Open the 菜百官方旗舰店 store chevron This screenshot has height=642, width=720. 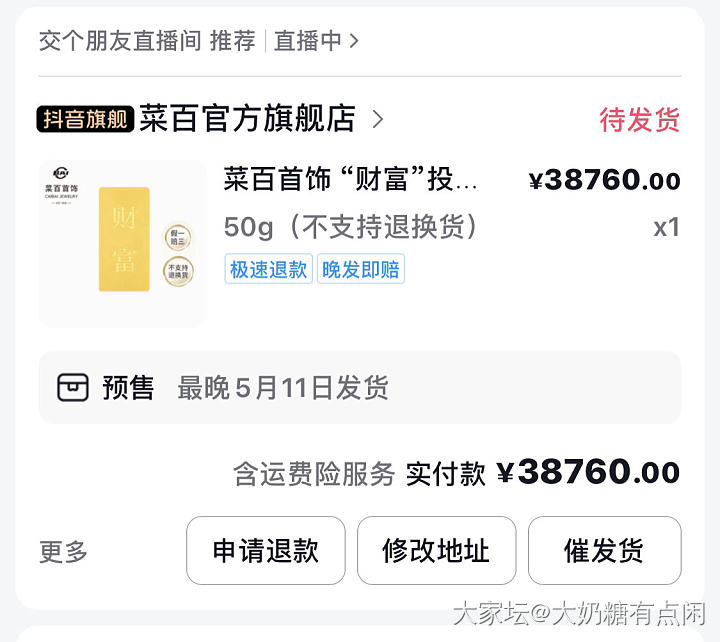[x=377, y=120]
